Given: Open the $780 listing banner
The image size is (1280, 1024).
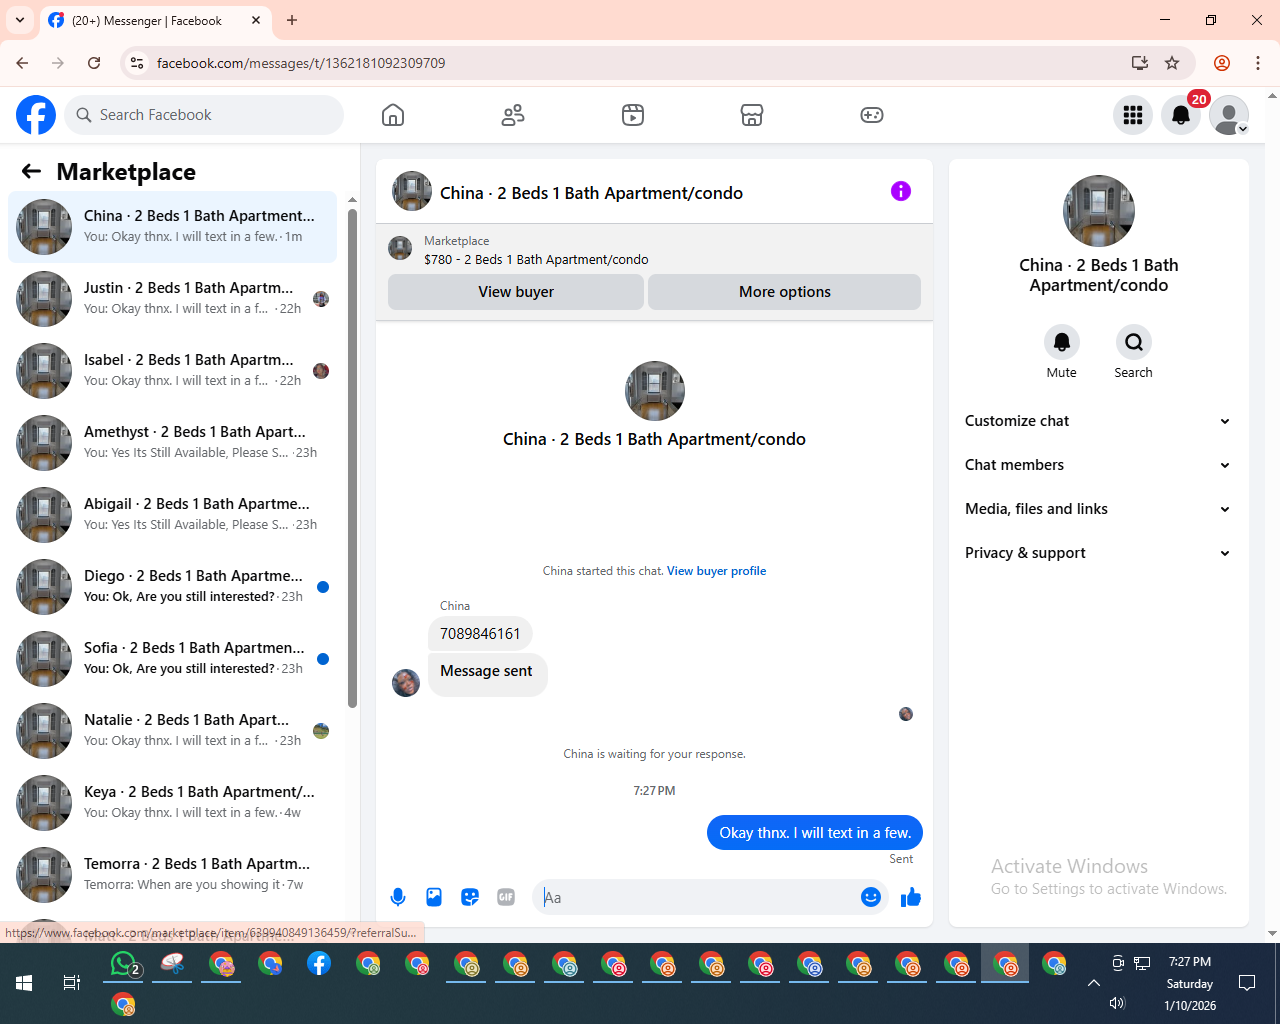Looking at the screenshot, I should [x=654, y=250].
